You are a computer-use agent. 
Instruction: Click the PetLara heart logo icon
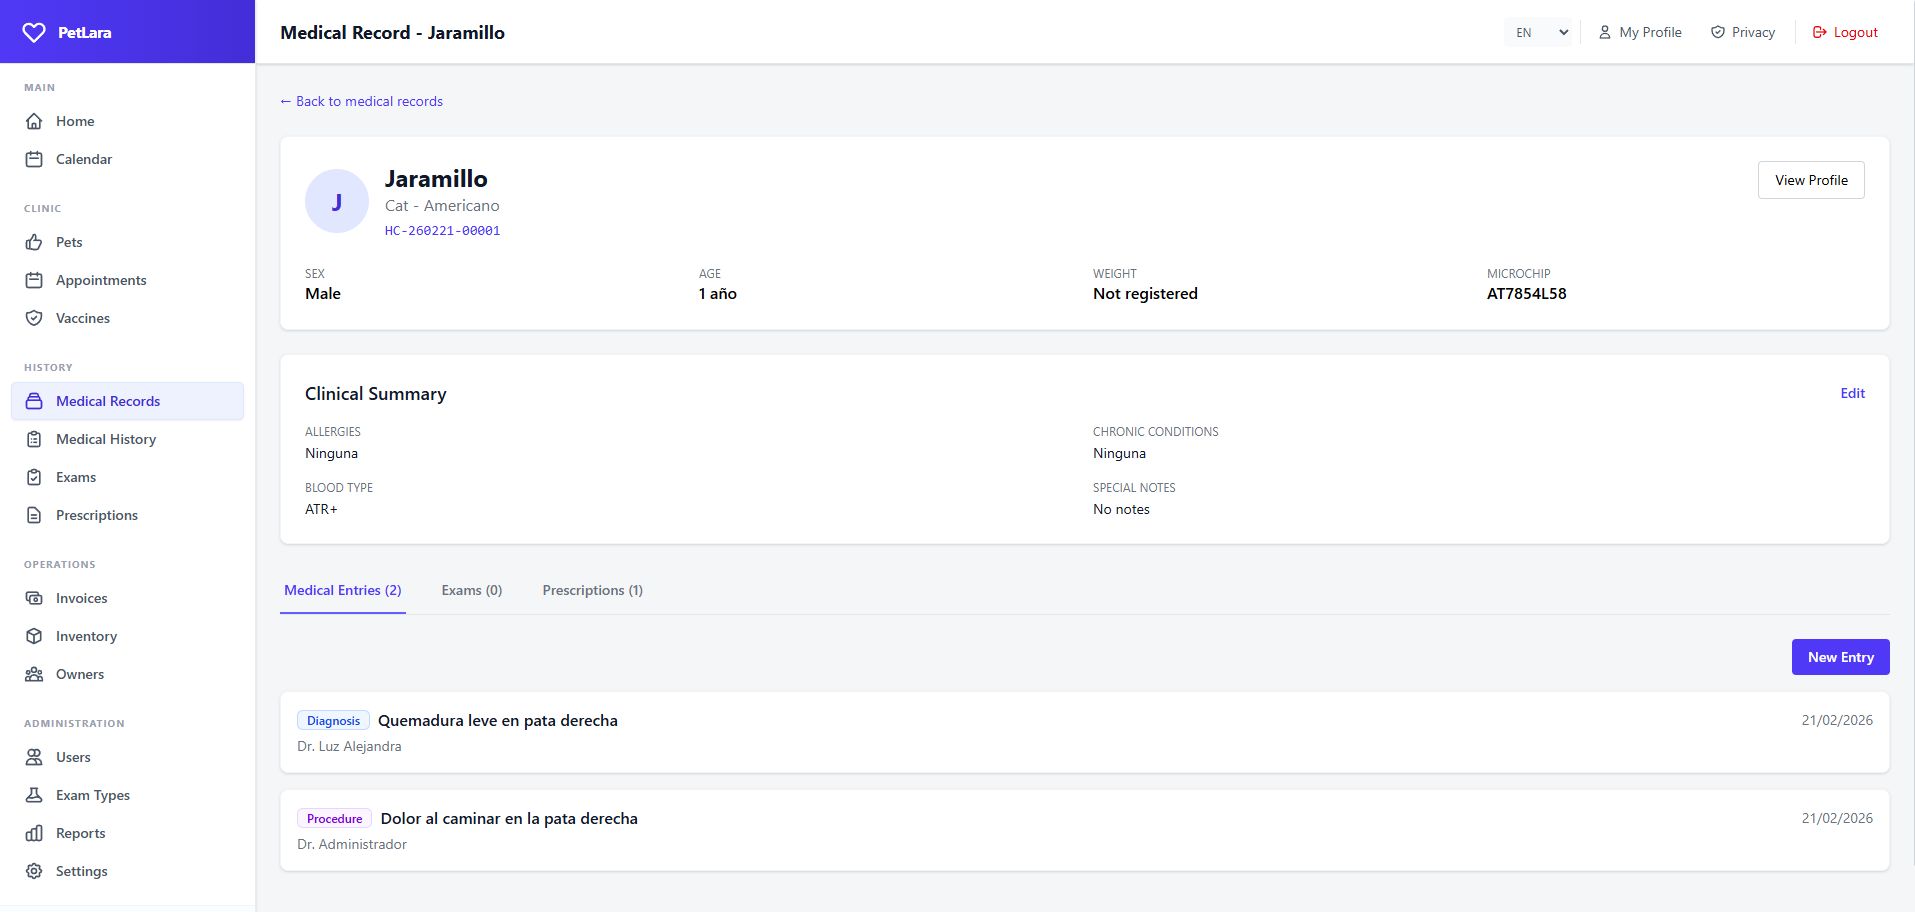coord(34,33)
